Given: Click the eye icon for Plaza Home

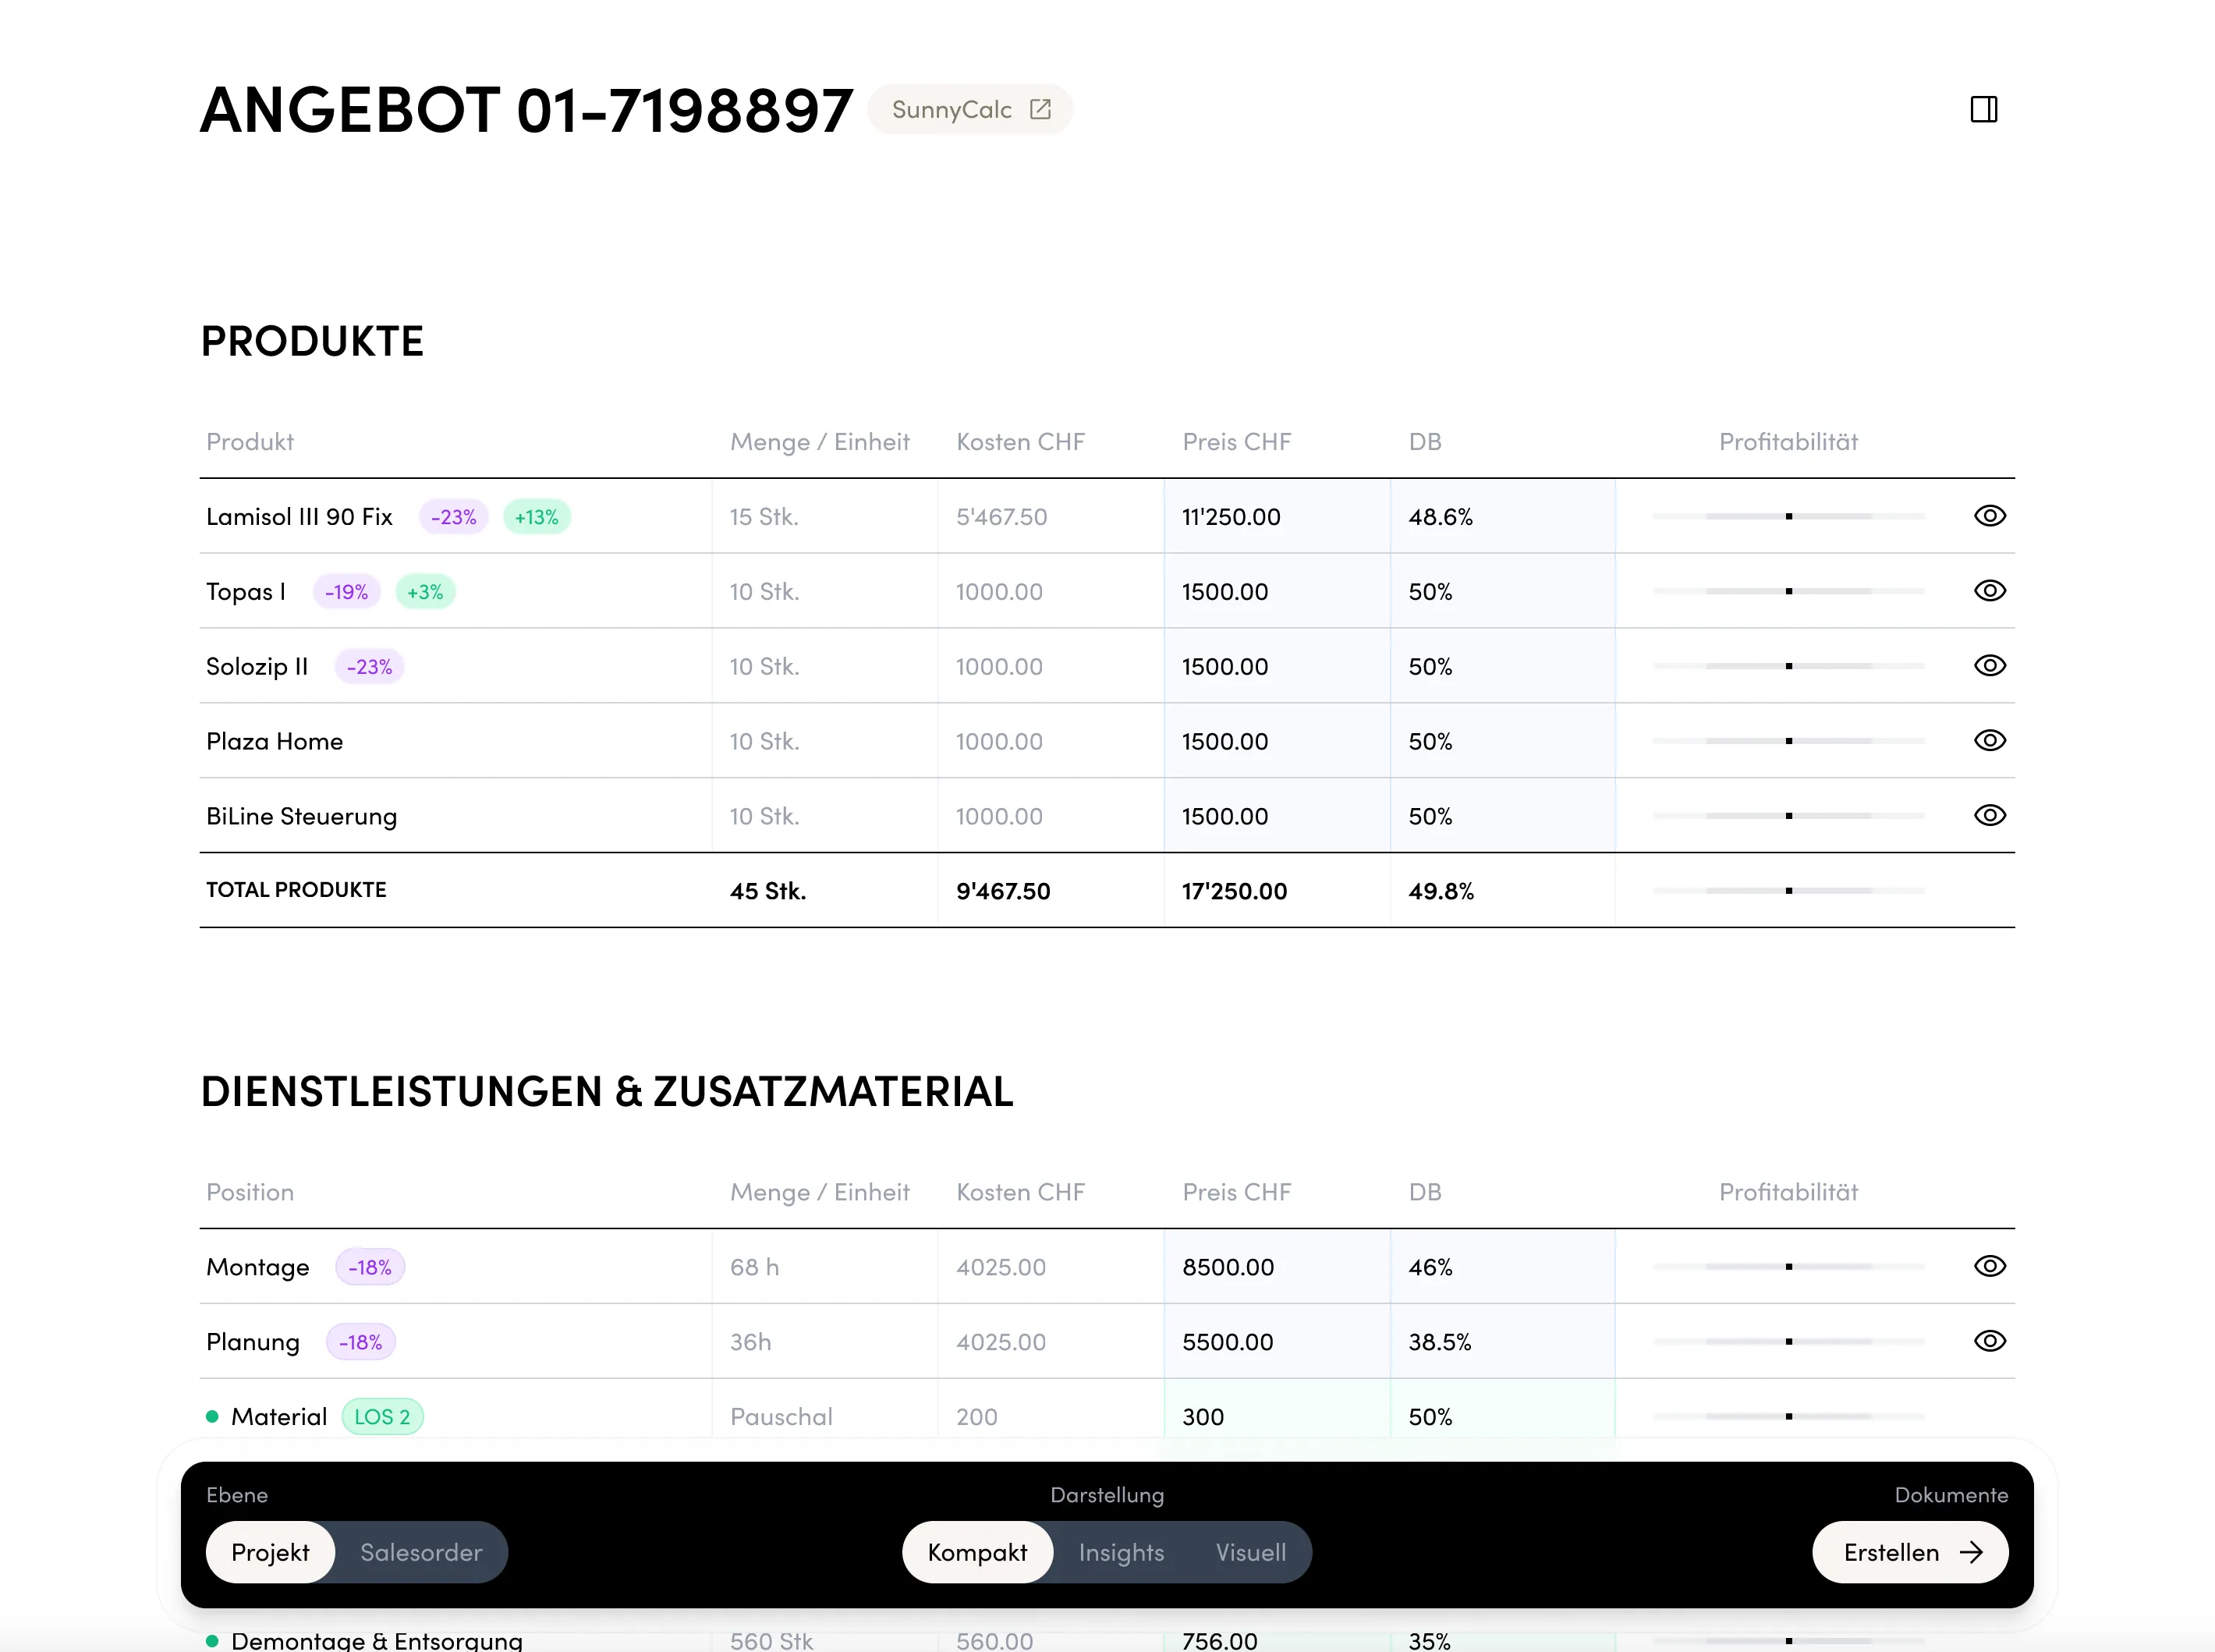Looking at the screenshot, I should click(1990, 741).
